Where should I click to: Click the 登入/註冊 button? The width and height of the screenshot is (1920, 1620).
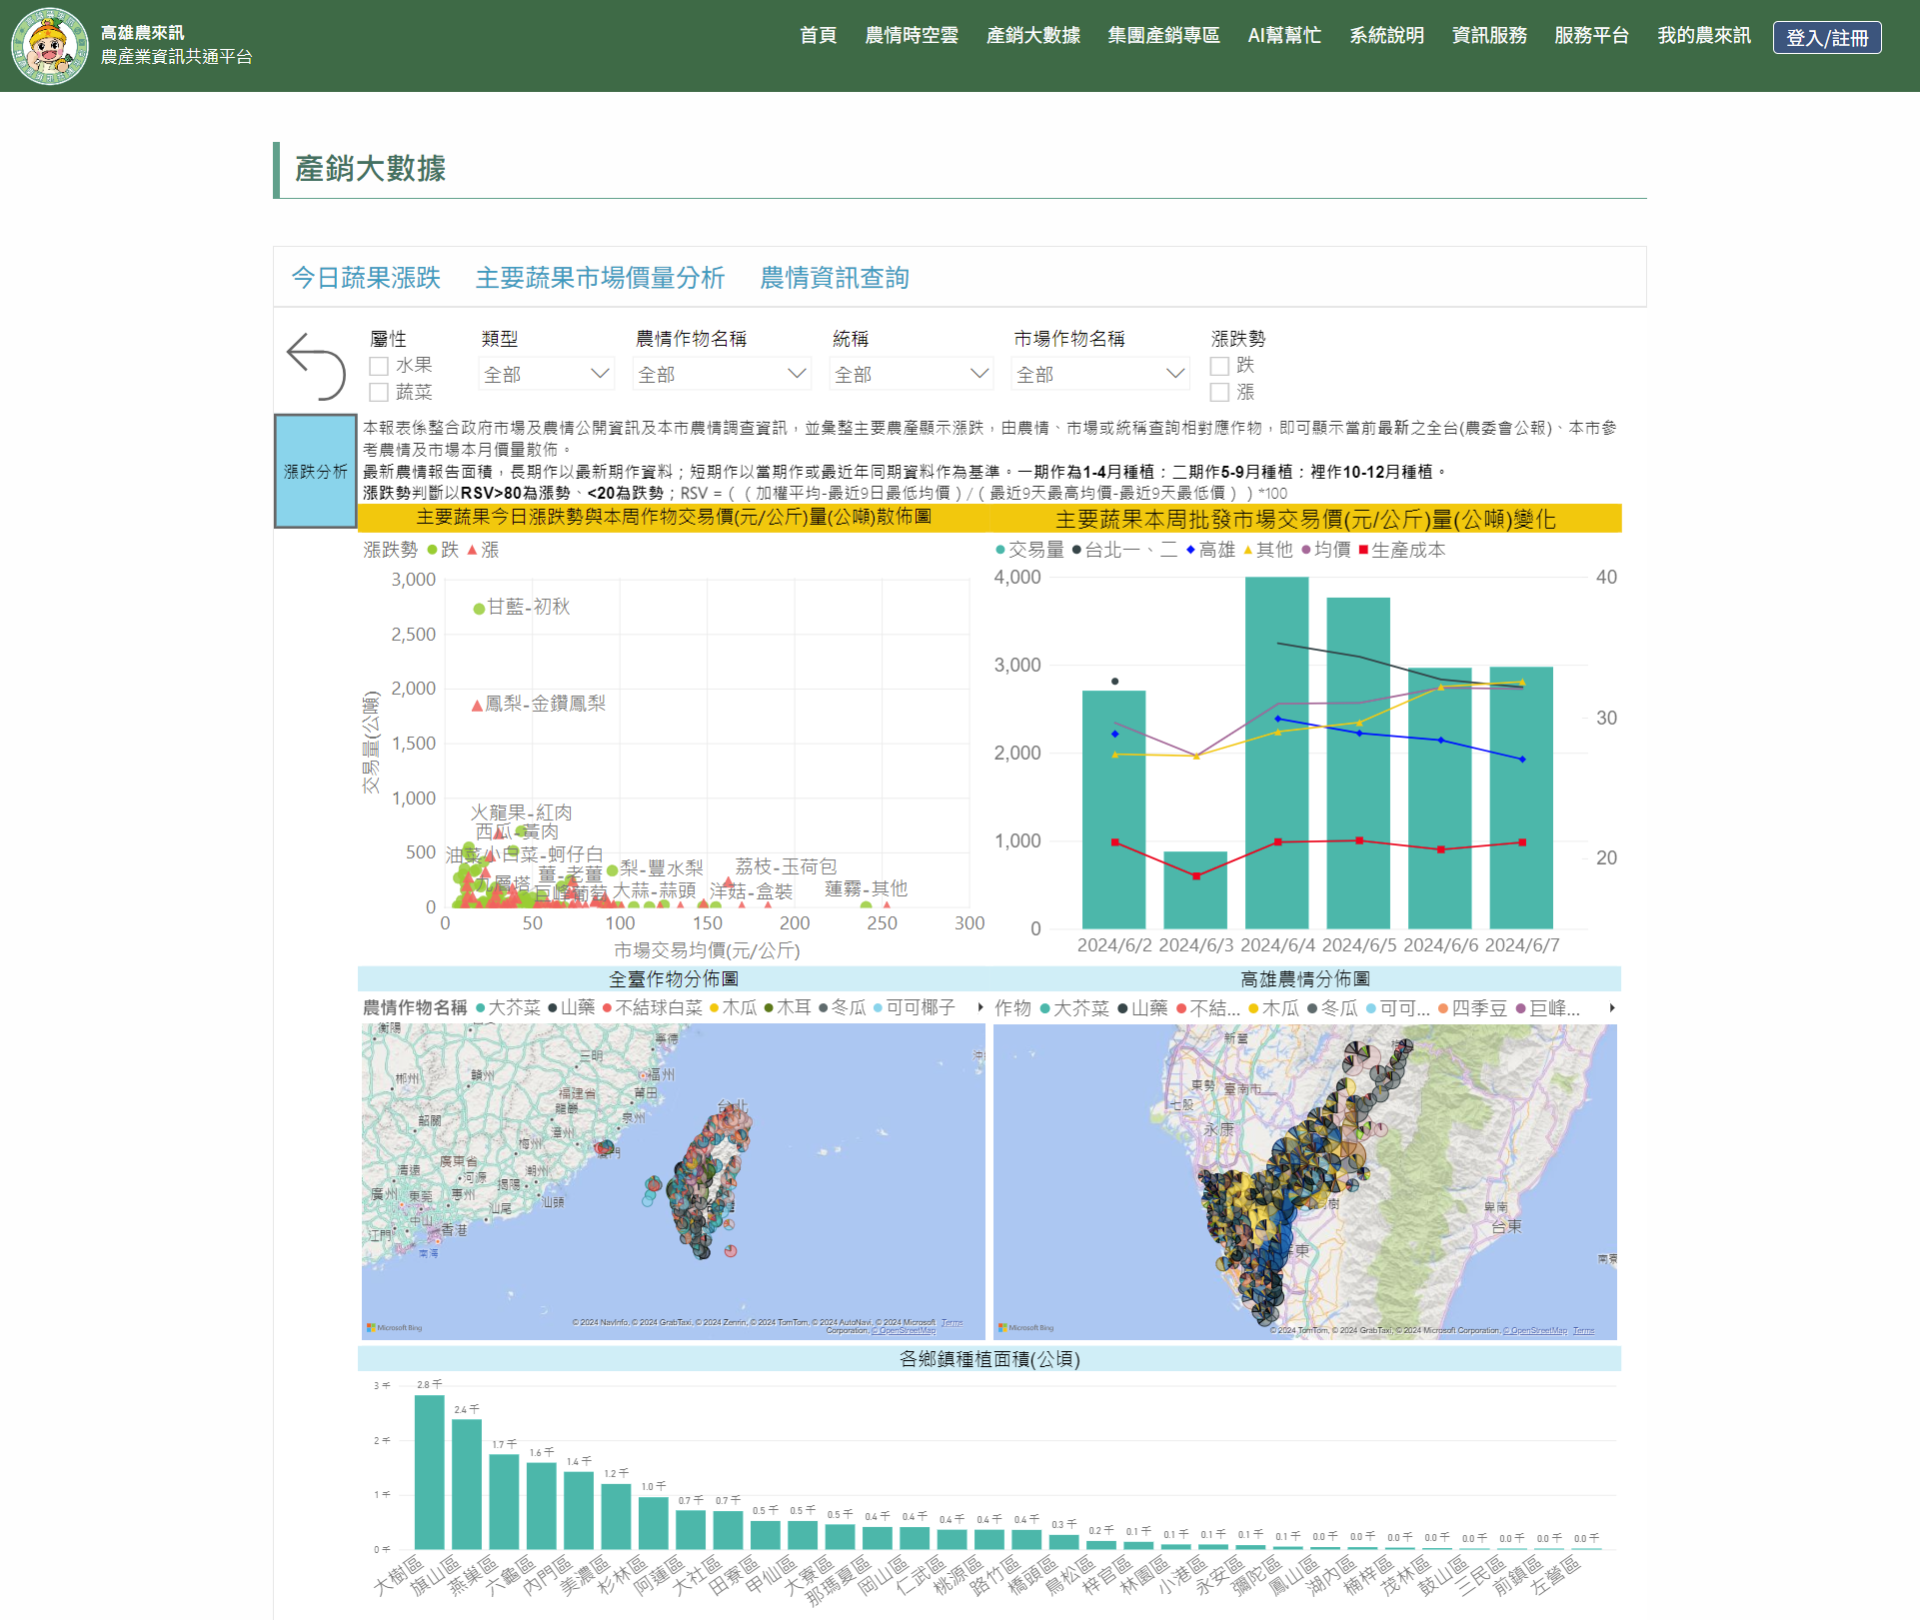point(1826,38)
